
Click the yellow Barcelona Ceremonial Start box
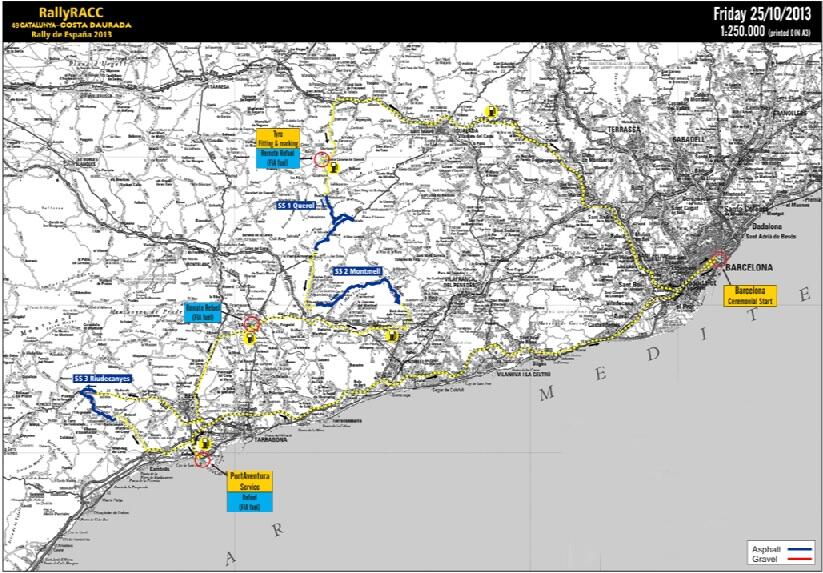[x=750, y=296]
